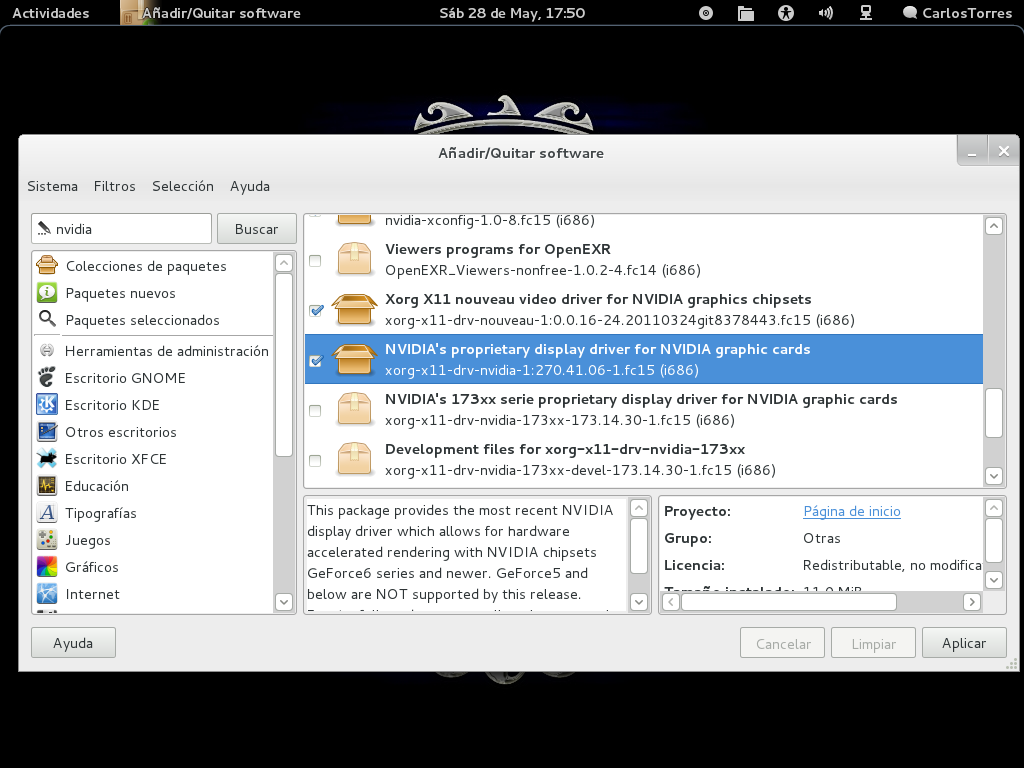The width and height of the screenshot is (1024, 768).
Task: Click details pane horizontal scroll right arrow
Action: (x=972, y=601)
